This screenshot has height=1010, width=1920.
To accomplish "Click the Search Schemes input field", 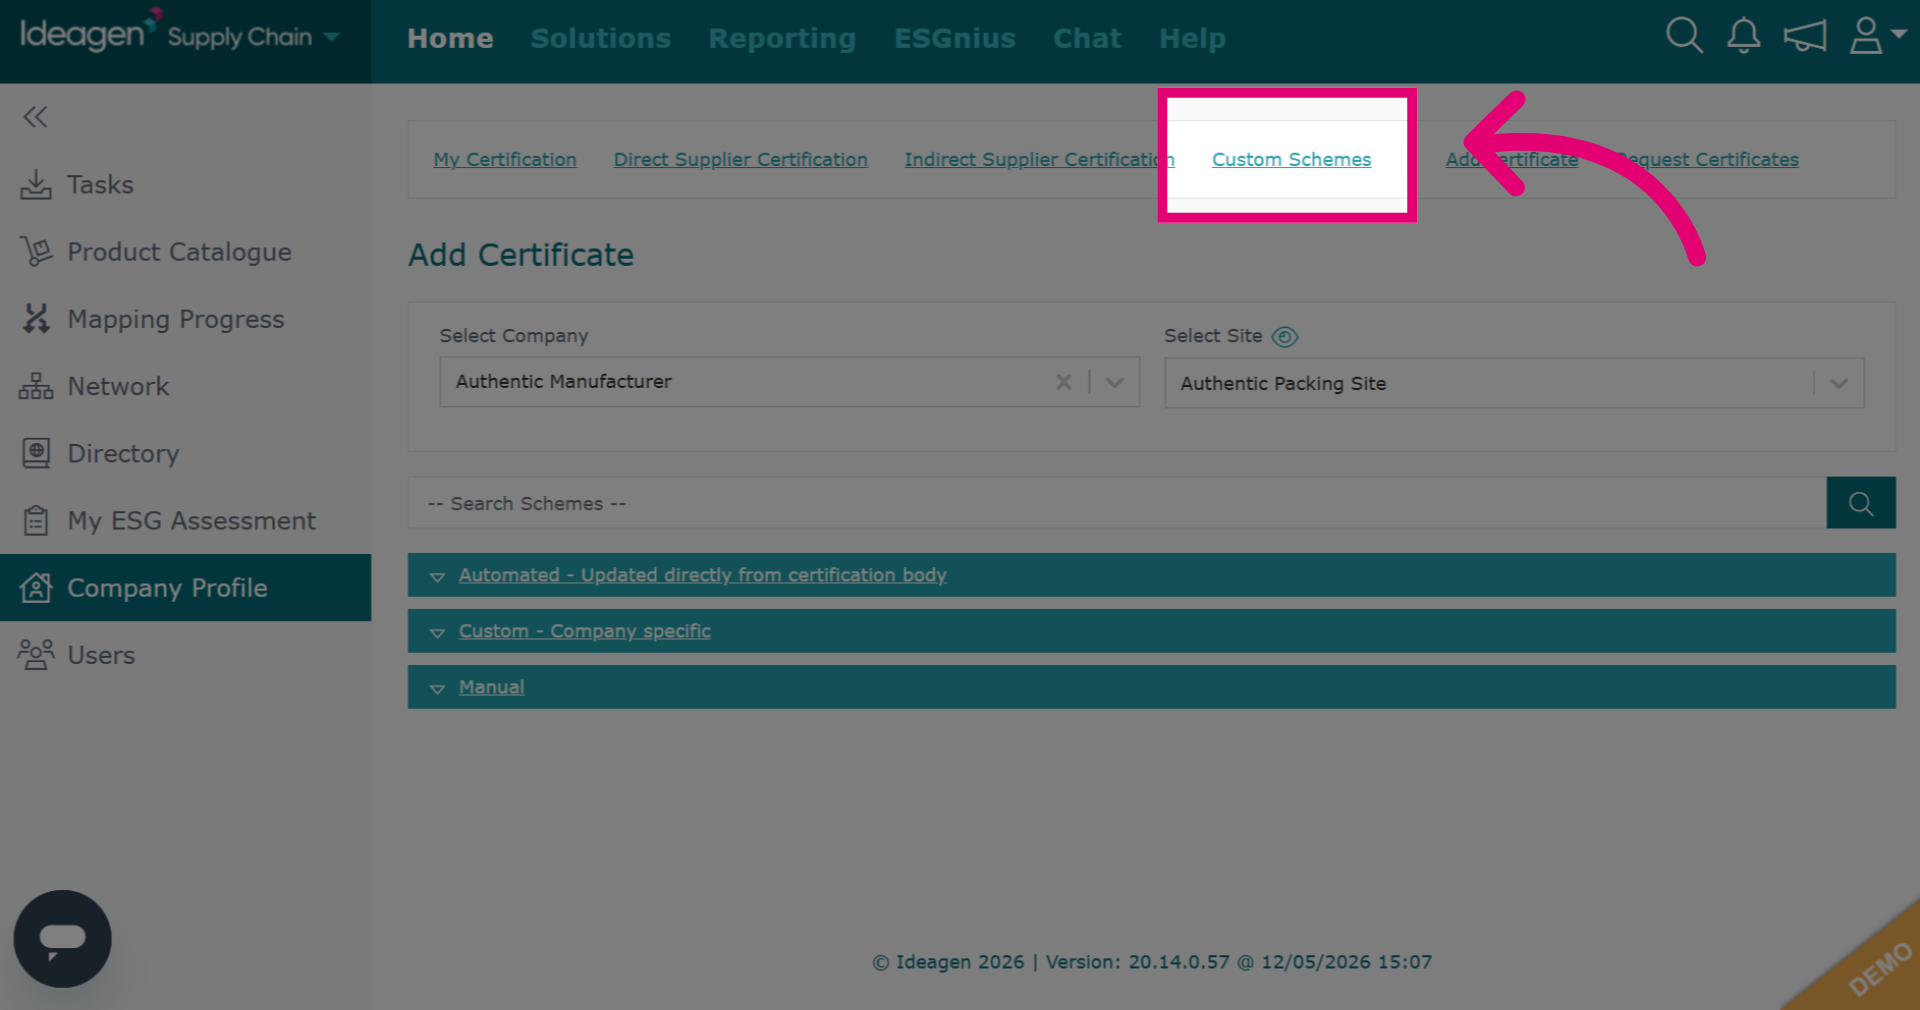I will (x=1117, y=503).
